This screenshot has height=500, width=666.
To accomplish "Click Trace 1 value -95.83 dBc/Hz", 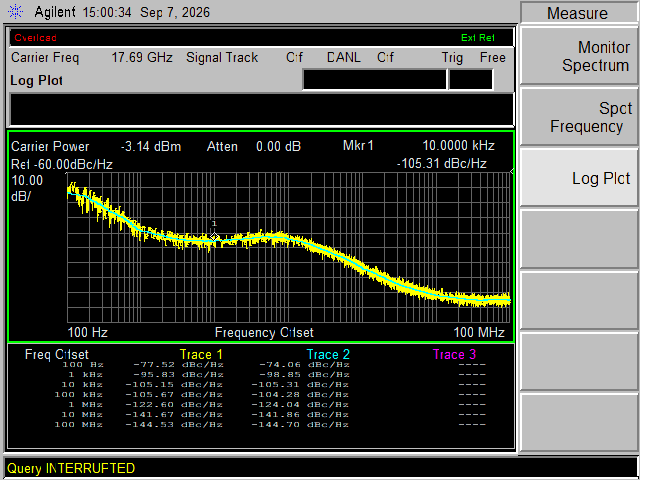I will coord(178,375).
